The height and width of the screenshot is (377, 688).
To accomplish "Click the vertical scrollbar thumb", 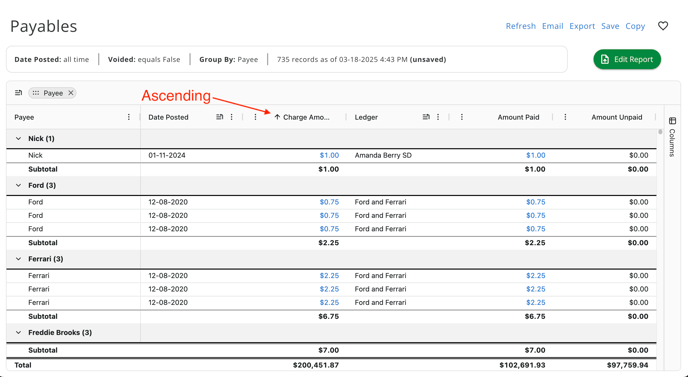I will [x=660, y=132].
